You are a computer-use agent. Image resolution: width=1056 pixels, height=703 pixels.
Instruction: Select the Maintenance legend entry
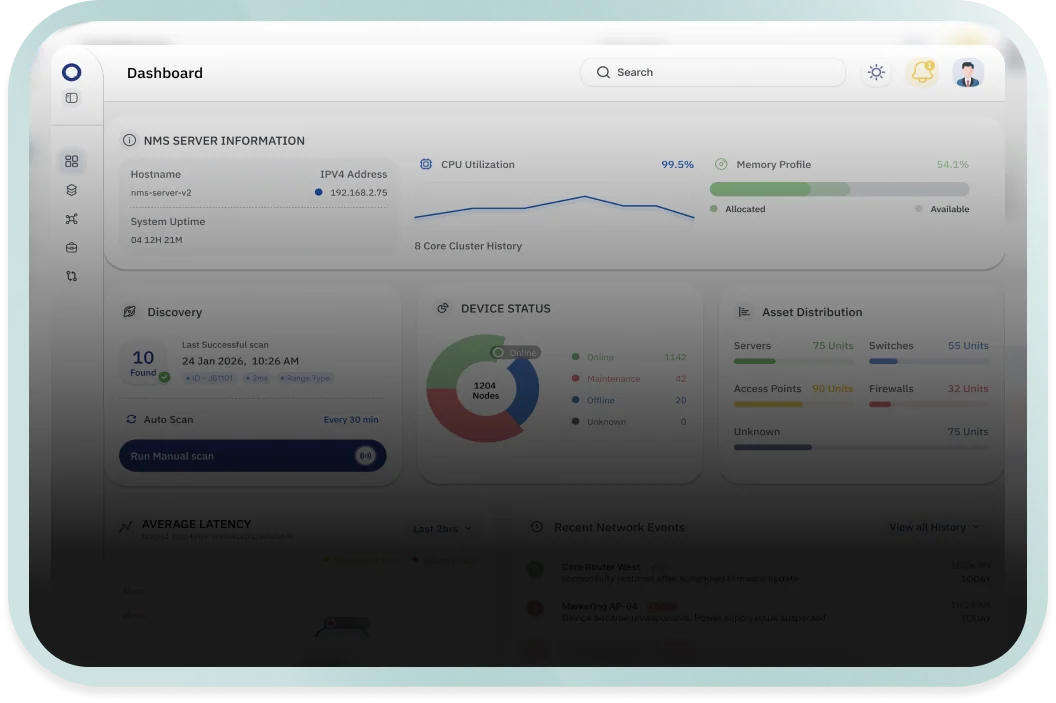pyautogui.click(x=629, y=378)
